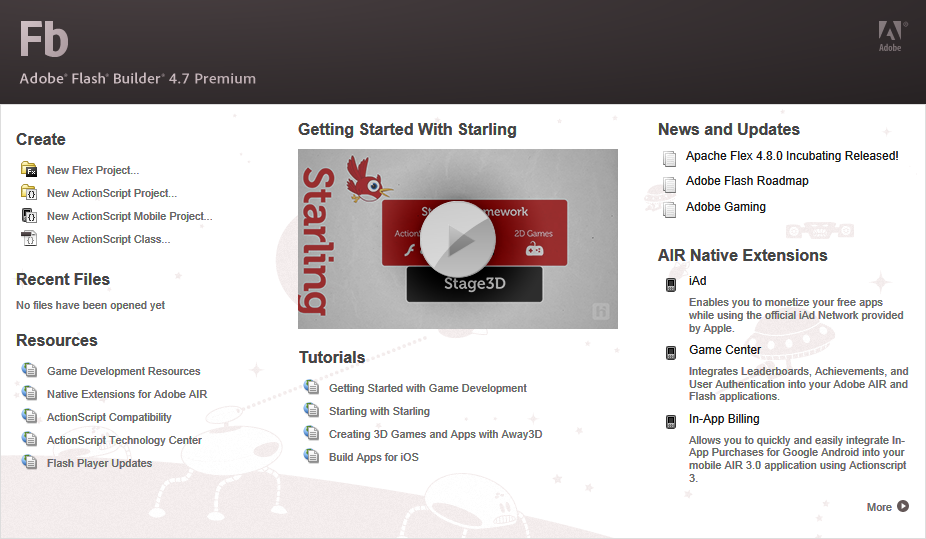Create a New ActionScript Mobile Project...
Viewport: 926px width, 539px height.
point(129,216)
